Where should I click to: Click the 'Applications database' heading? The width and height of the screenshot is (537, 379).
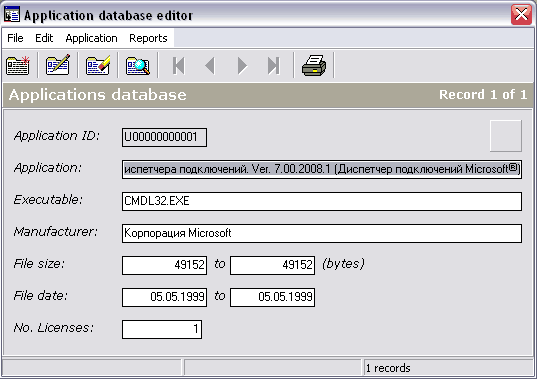click(x=98, y=95)
